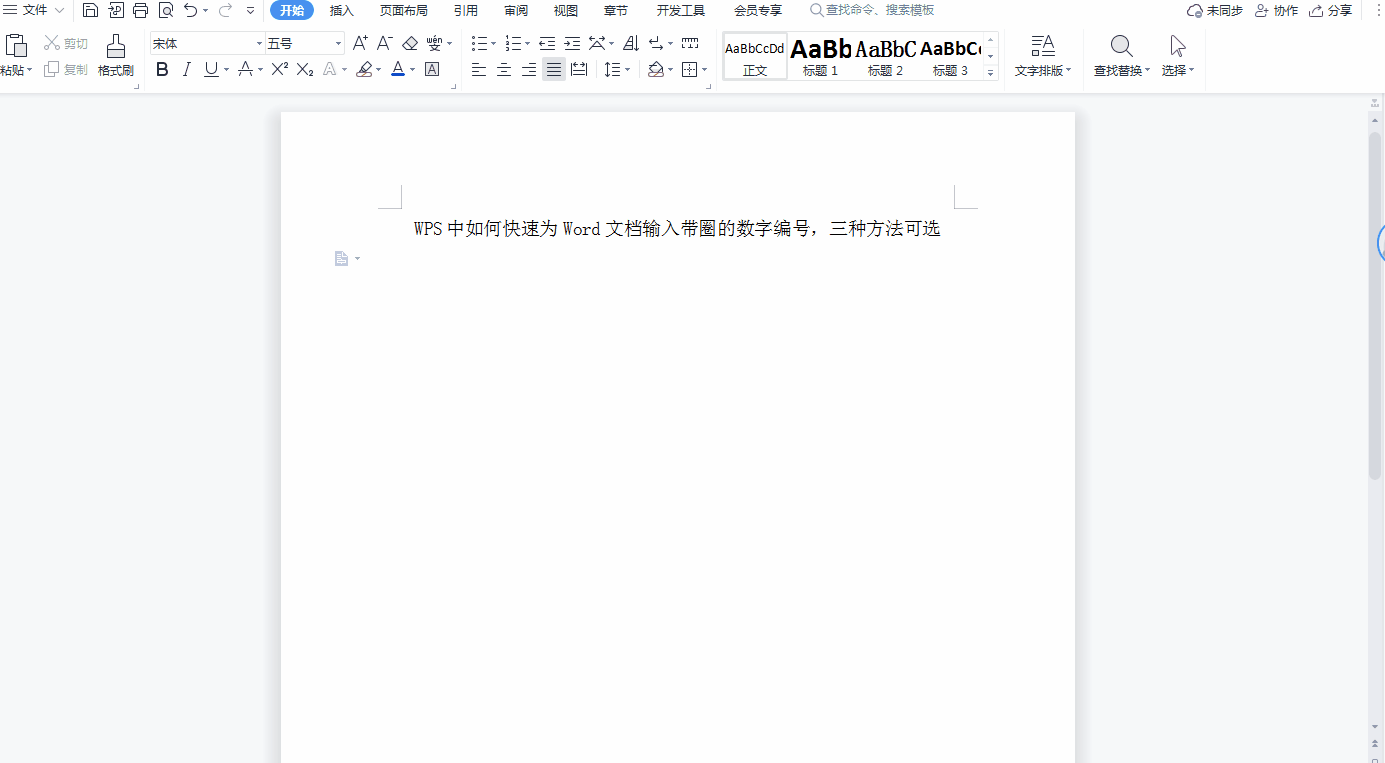The width and height of the screenshot is (1385, 763).
Task: Switch to the 视图 (View) tab
Action: pyautogui.click(x=566, y=11)
